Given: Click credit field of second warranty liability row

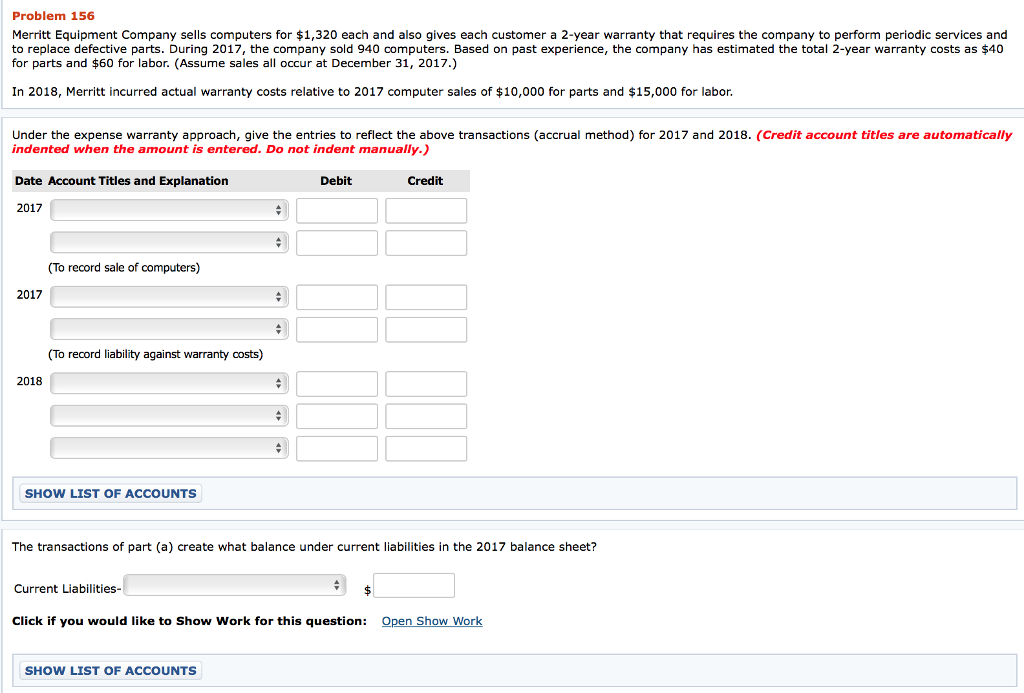Looking at the screenshot, I should (426, 330).
